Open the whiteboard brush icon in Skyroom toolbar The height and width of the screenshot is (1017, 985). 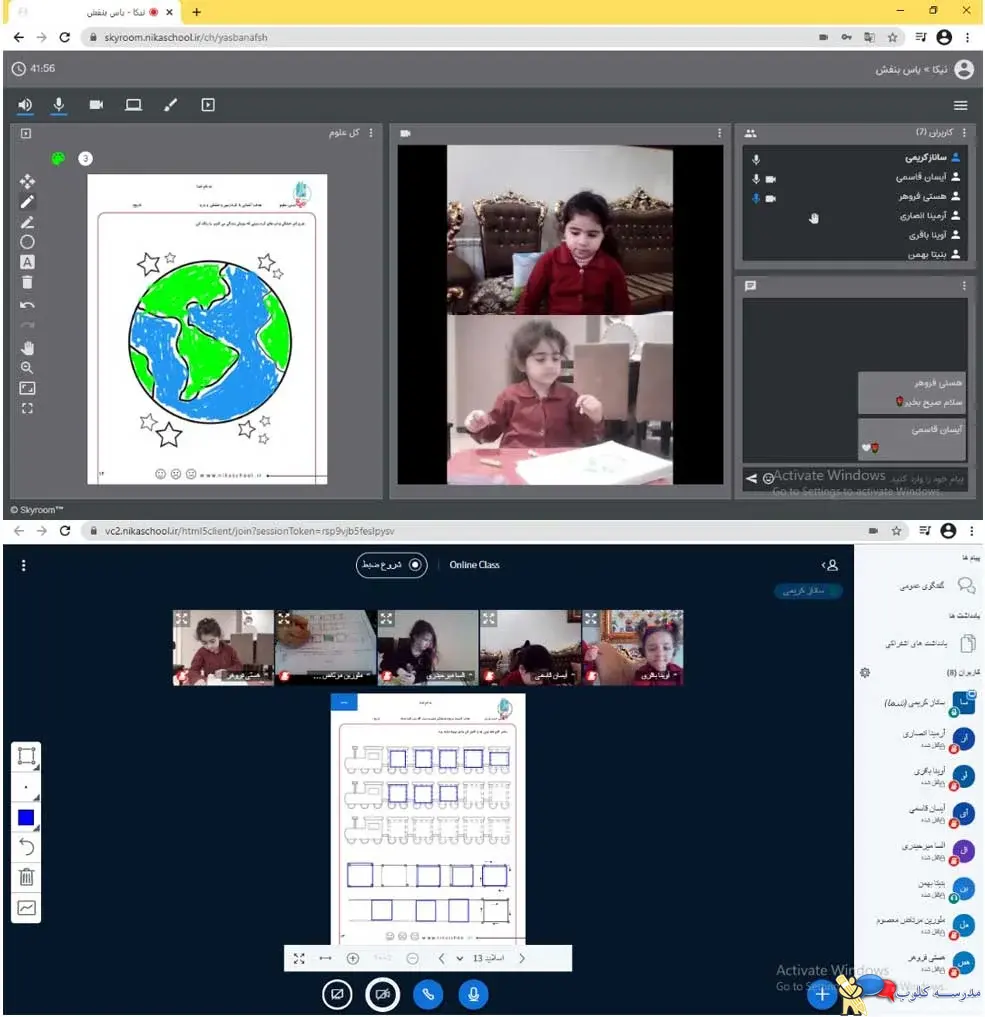(x=171, y=105)
